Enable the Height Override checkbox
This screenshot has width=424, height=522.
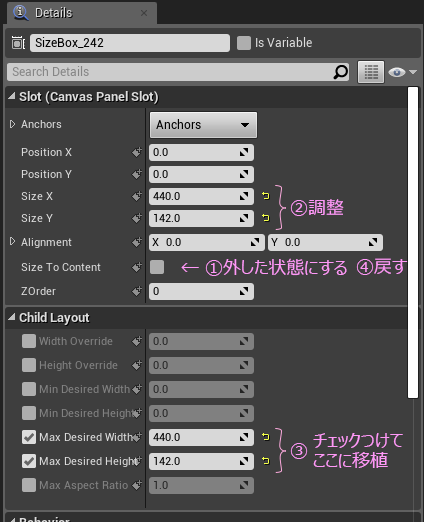click(29, 365)
